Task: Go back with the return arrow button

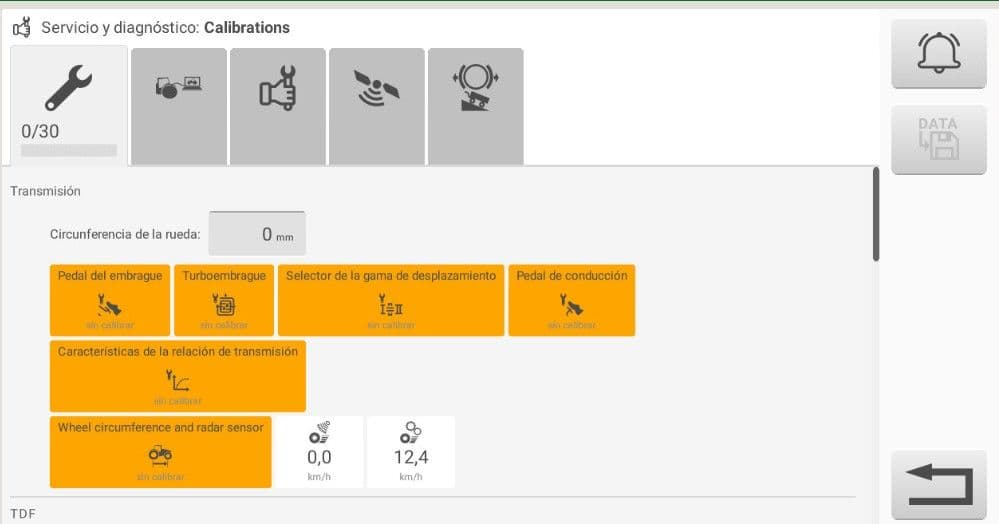Action: (x=938, y=484)
